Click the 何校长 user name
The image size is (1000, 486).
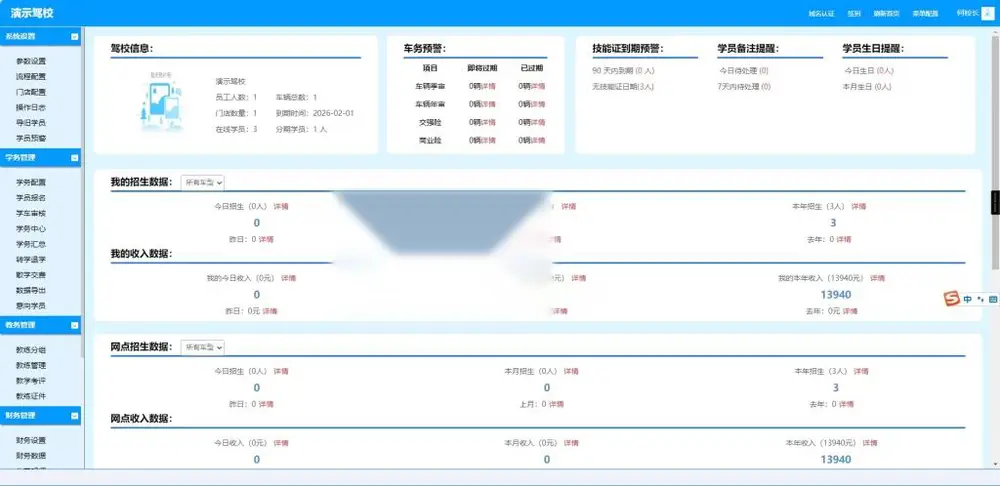tap(967, 13)
